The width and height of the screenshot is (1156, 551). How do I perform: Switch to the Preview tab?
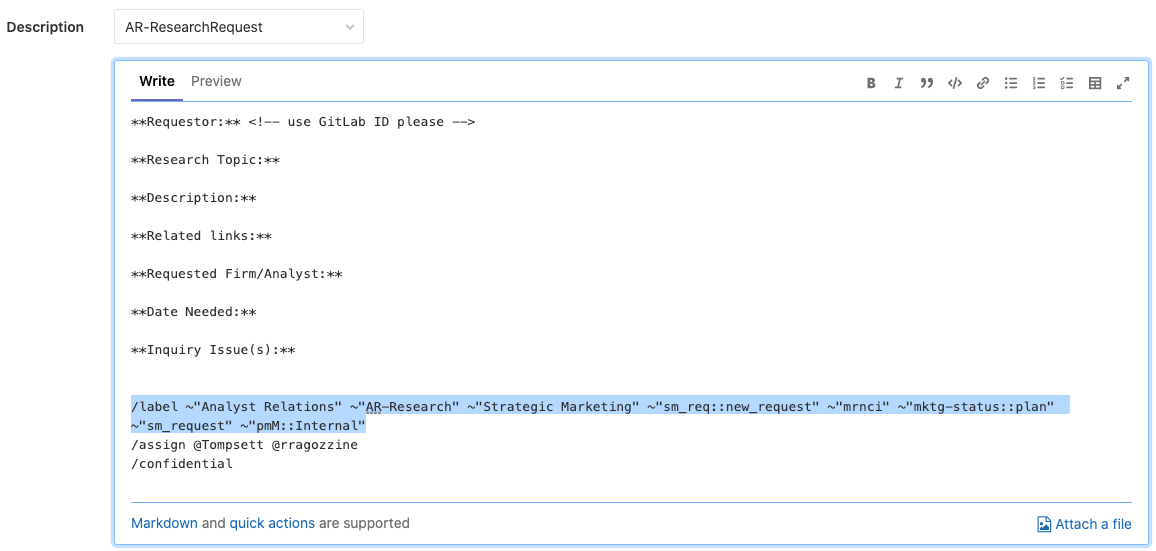tap(216, 81)
